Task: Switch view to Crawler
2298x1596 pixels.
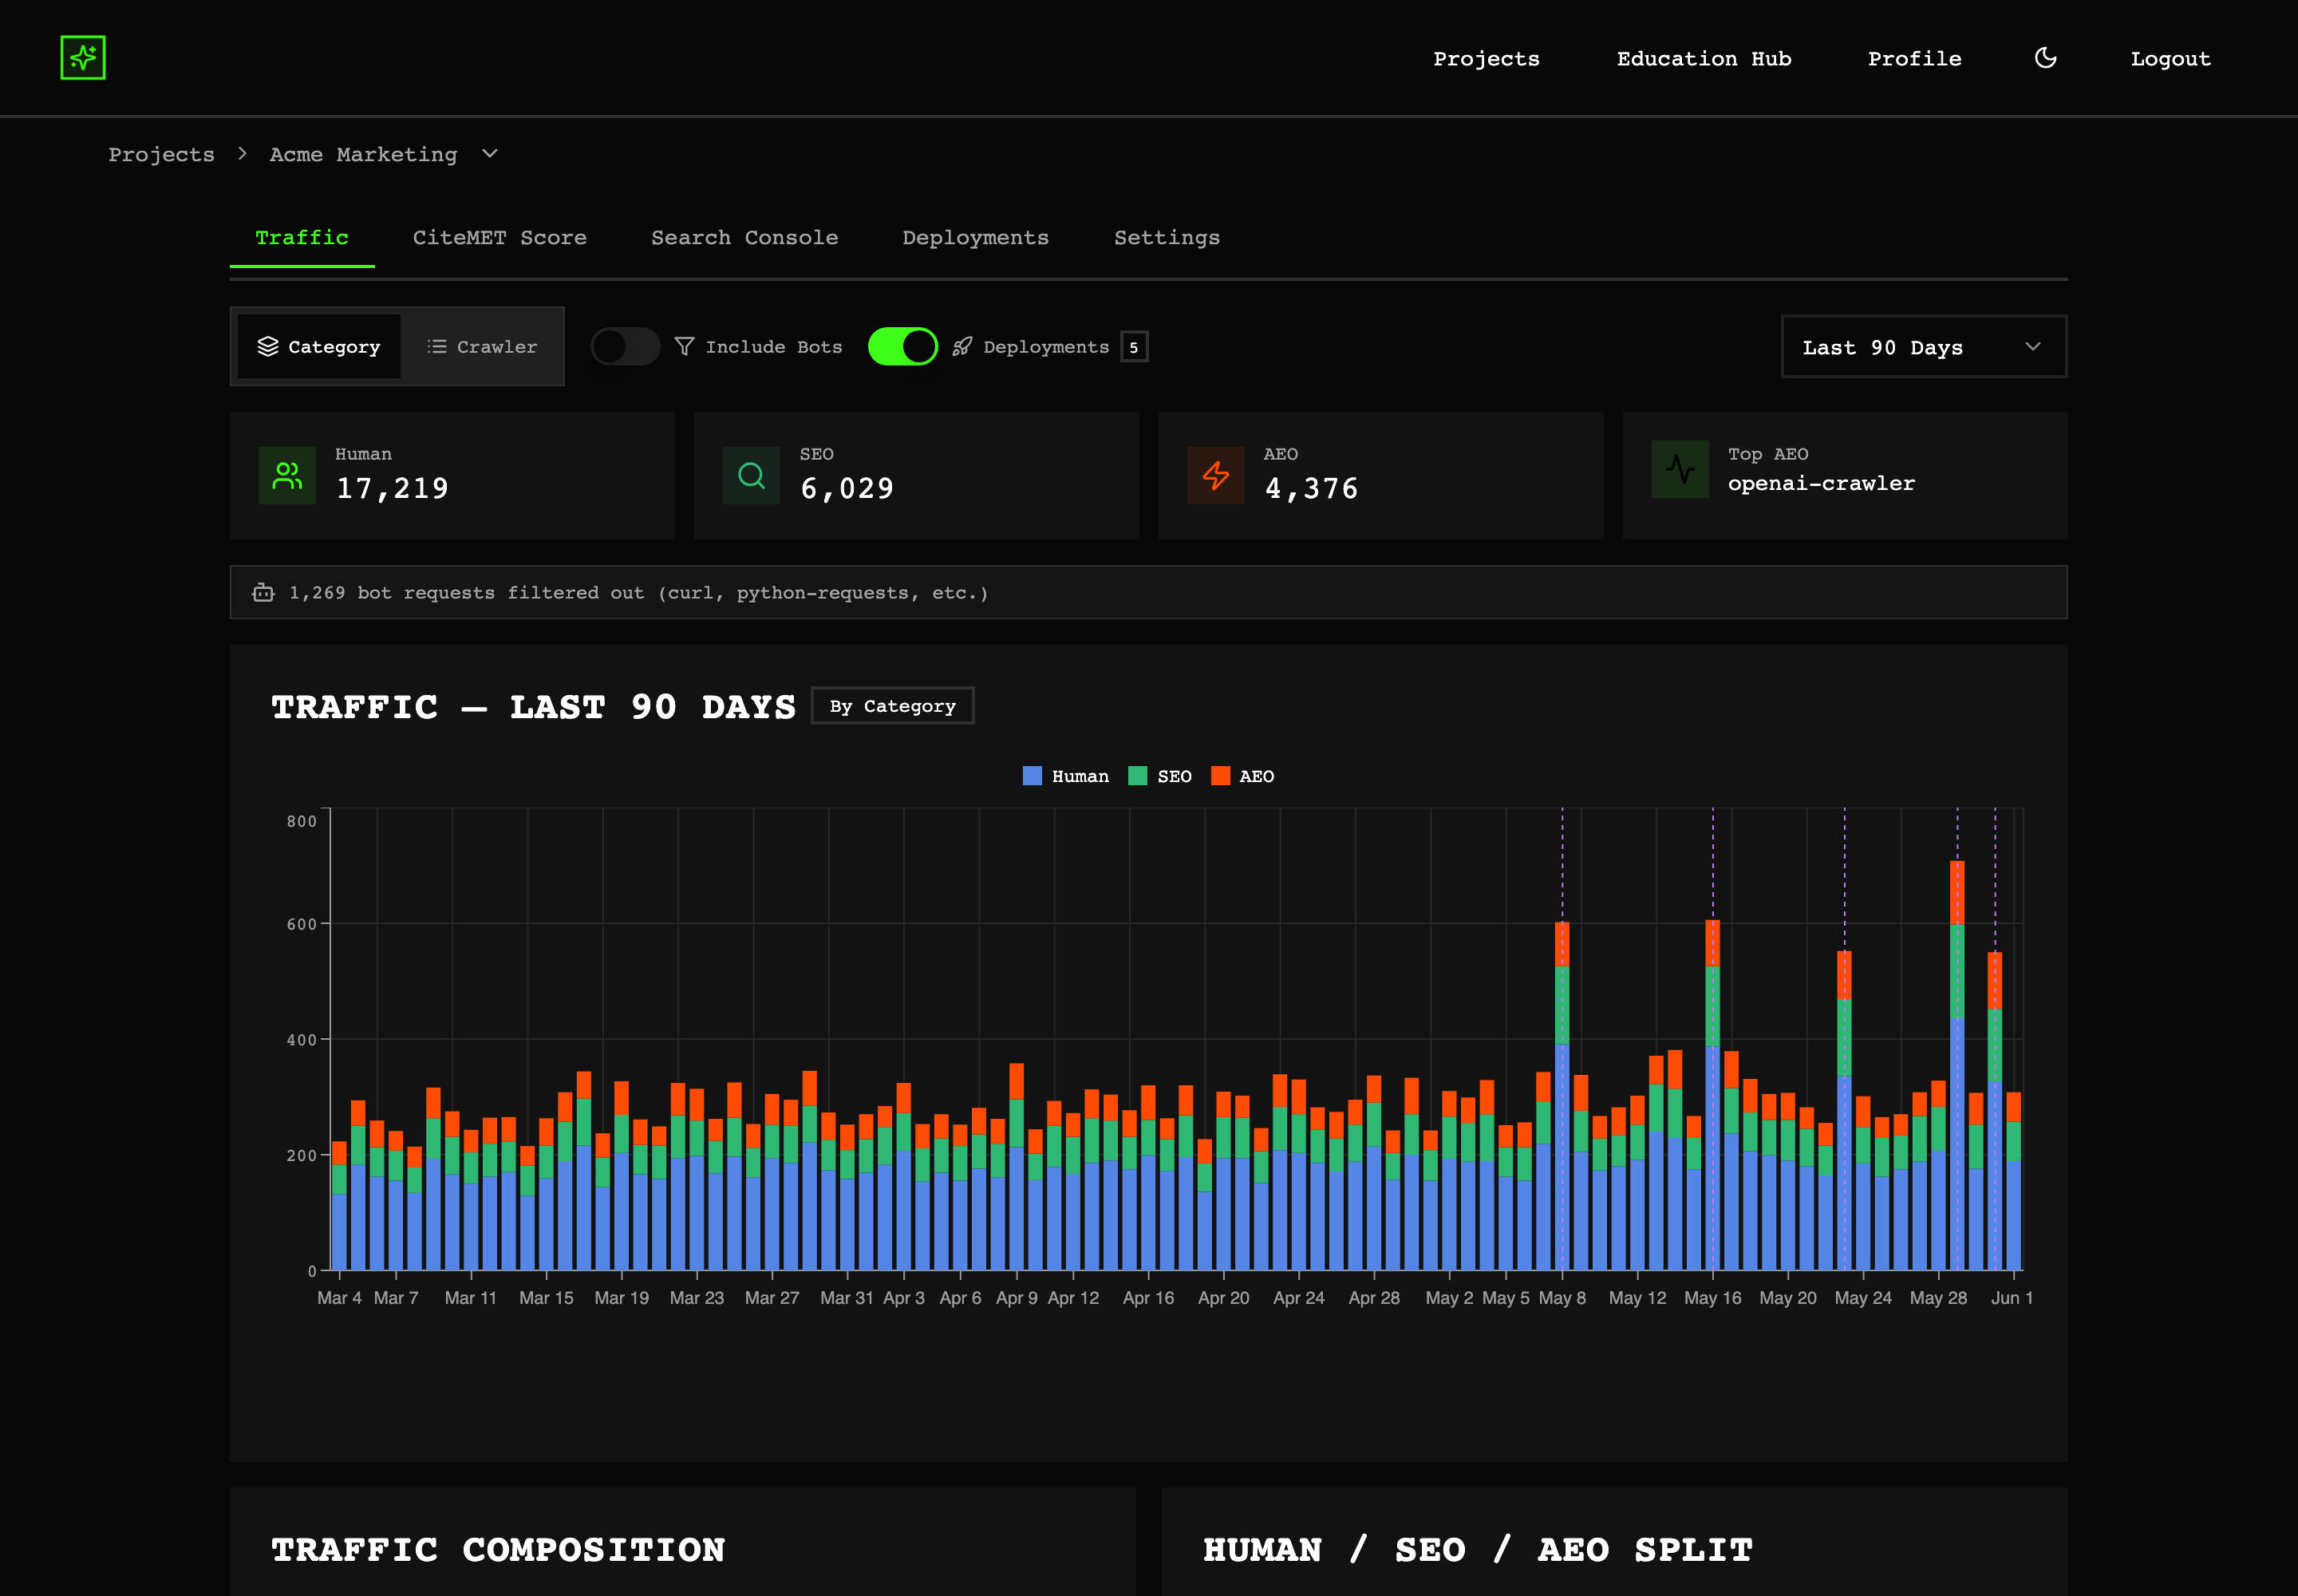Action: 482,346
